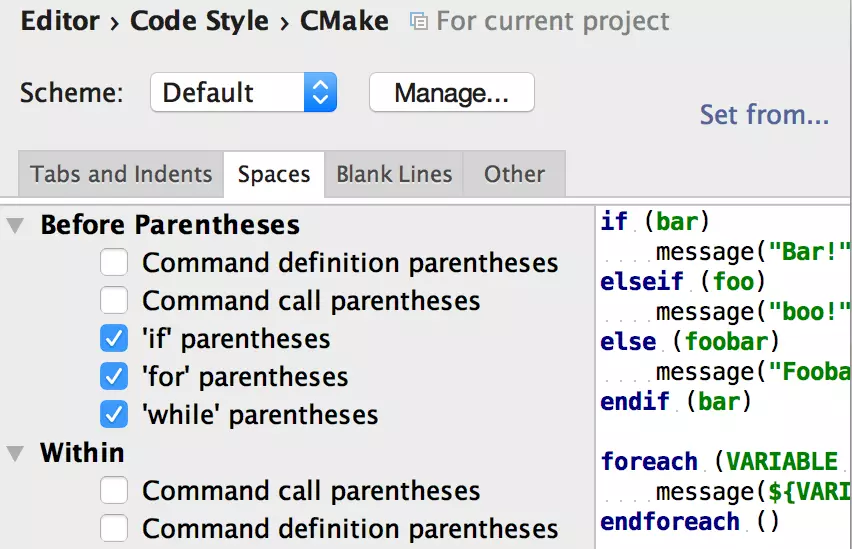Disable the 'for' parentheses option
Viewport: 852px width, 549px height.
tap(114, 377)
